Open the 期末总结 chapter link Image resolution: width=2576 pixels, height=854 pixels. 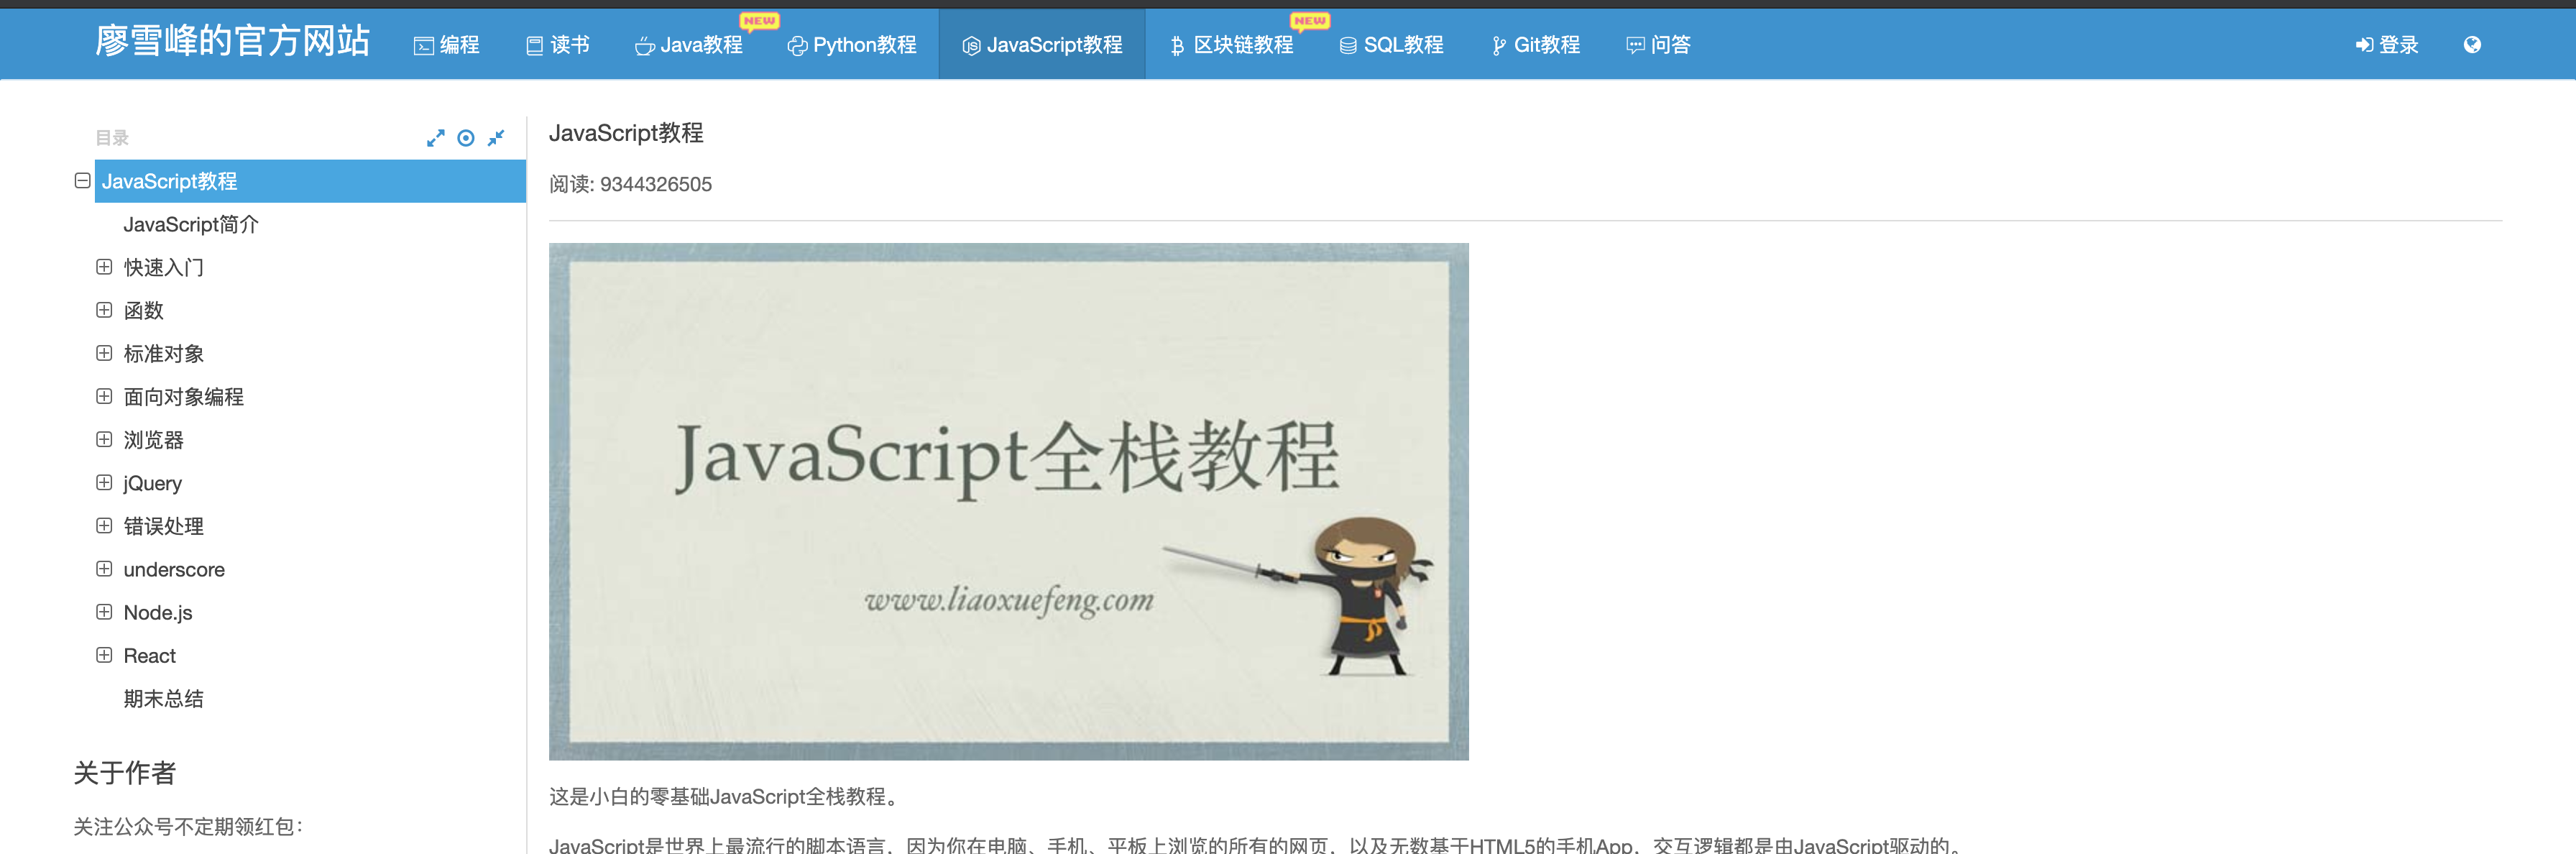163,698
